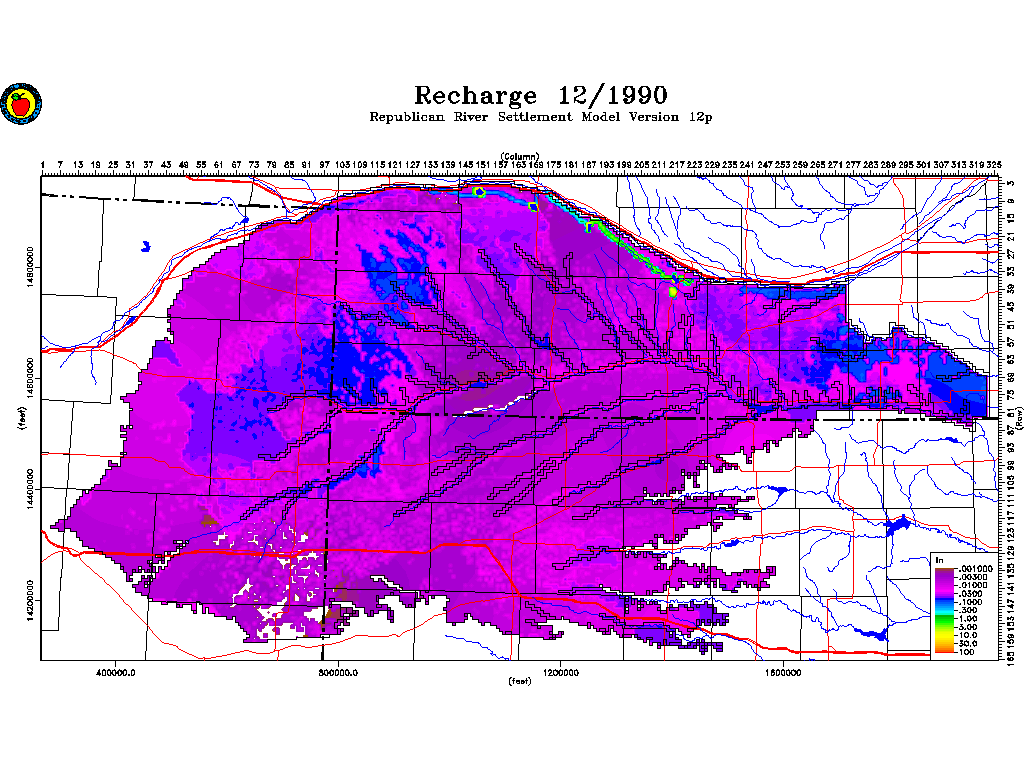
Task: Click the red apple logo icon
Action: (21, 103)
